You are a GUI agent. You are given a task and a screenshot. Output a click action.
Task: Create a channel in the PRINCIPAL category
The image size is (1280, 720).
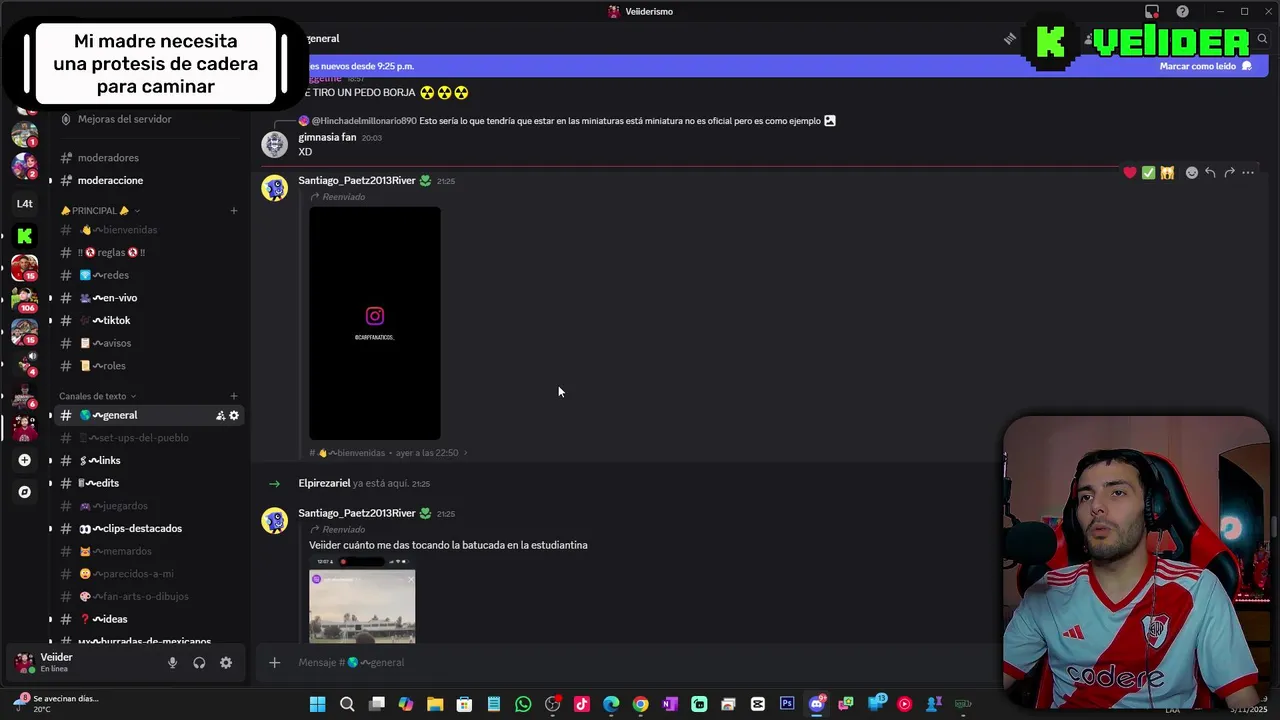[x=234, y=211]
